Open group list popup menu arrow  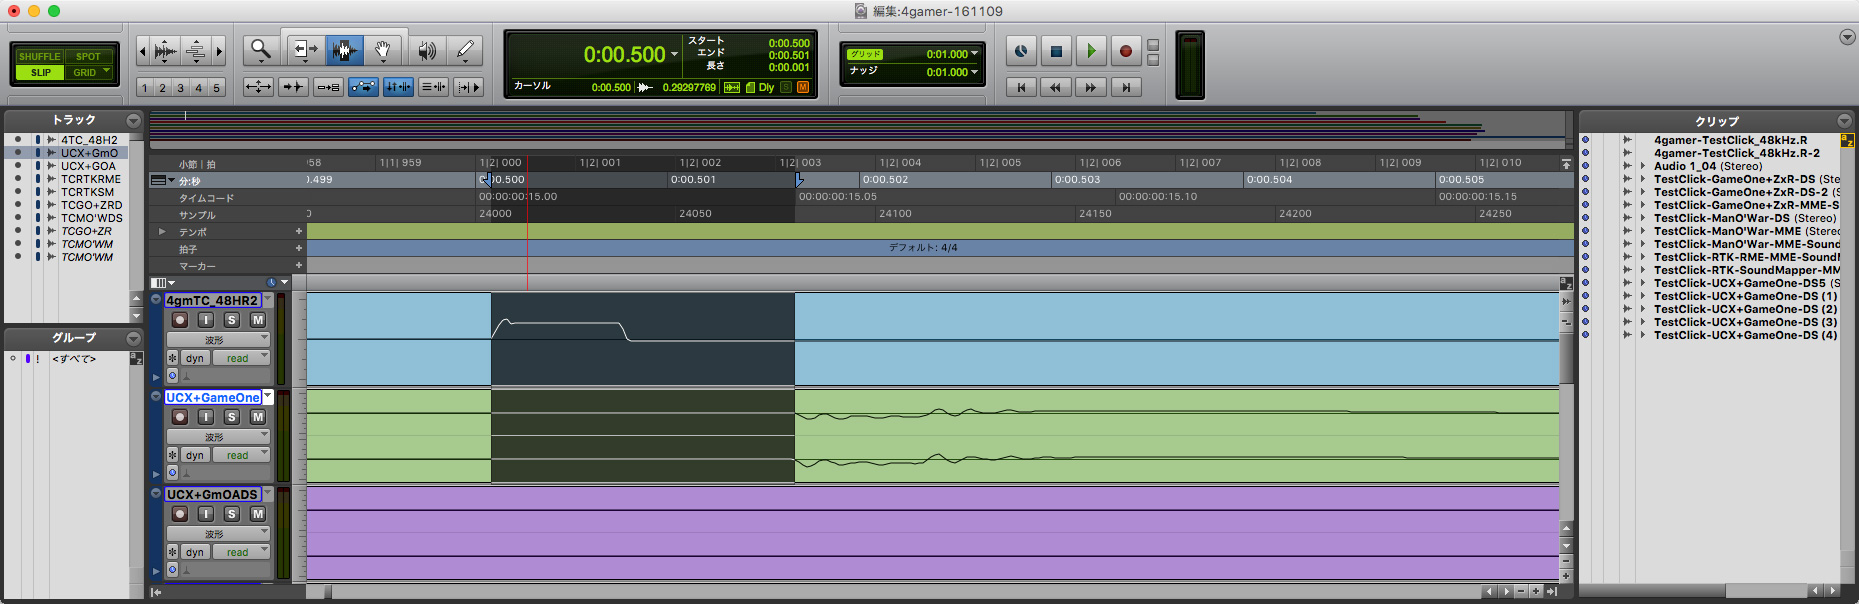click(x=133, y=339)
